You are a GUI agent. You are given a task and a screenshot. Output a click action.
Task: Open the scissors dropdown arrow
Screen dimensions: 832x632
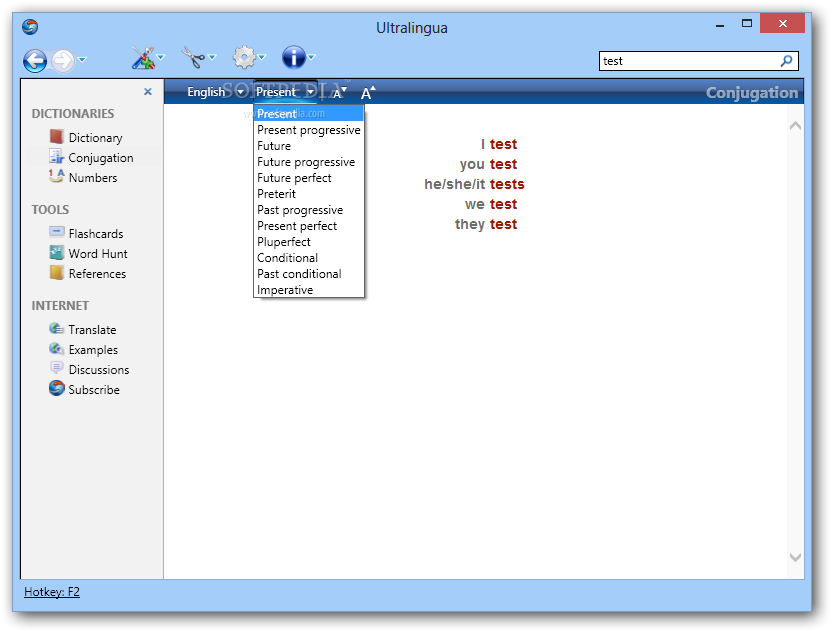tap(212, 57)
